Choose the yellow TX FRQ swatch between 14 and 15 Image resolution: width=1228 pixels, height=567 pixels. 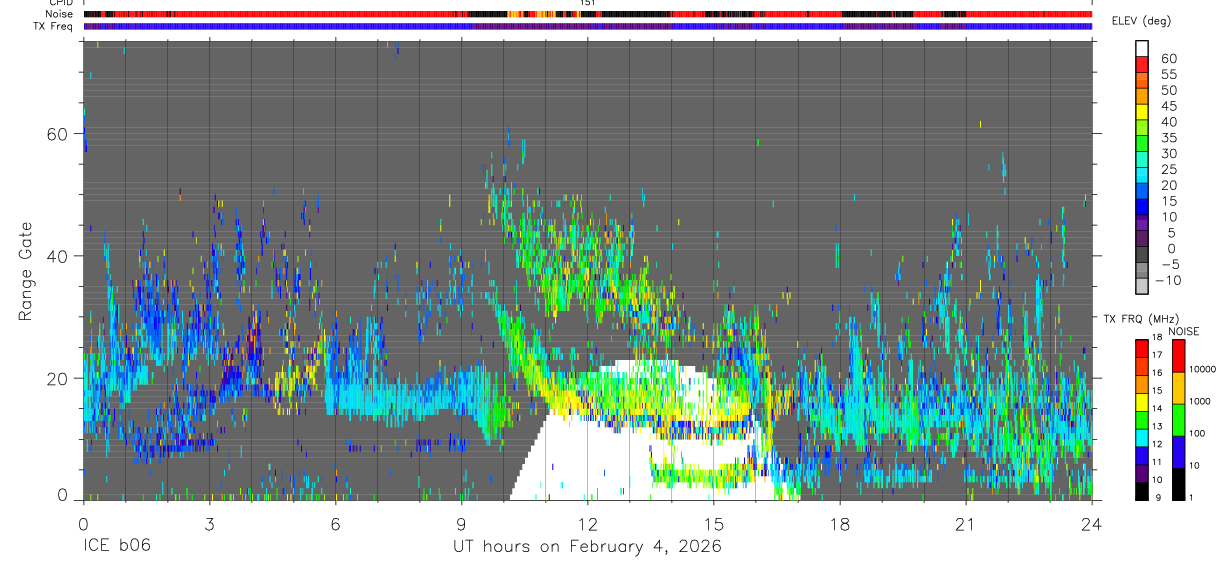point(1142,401)
